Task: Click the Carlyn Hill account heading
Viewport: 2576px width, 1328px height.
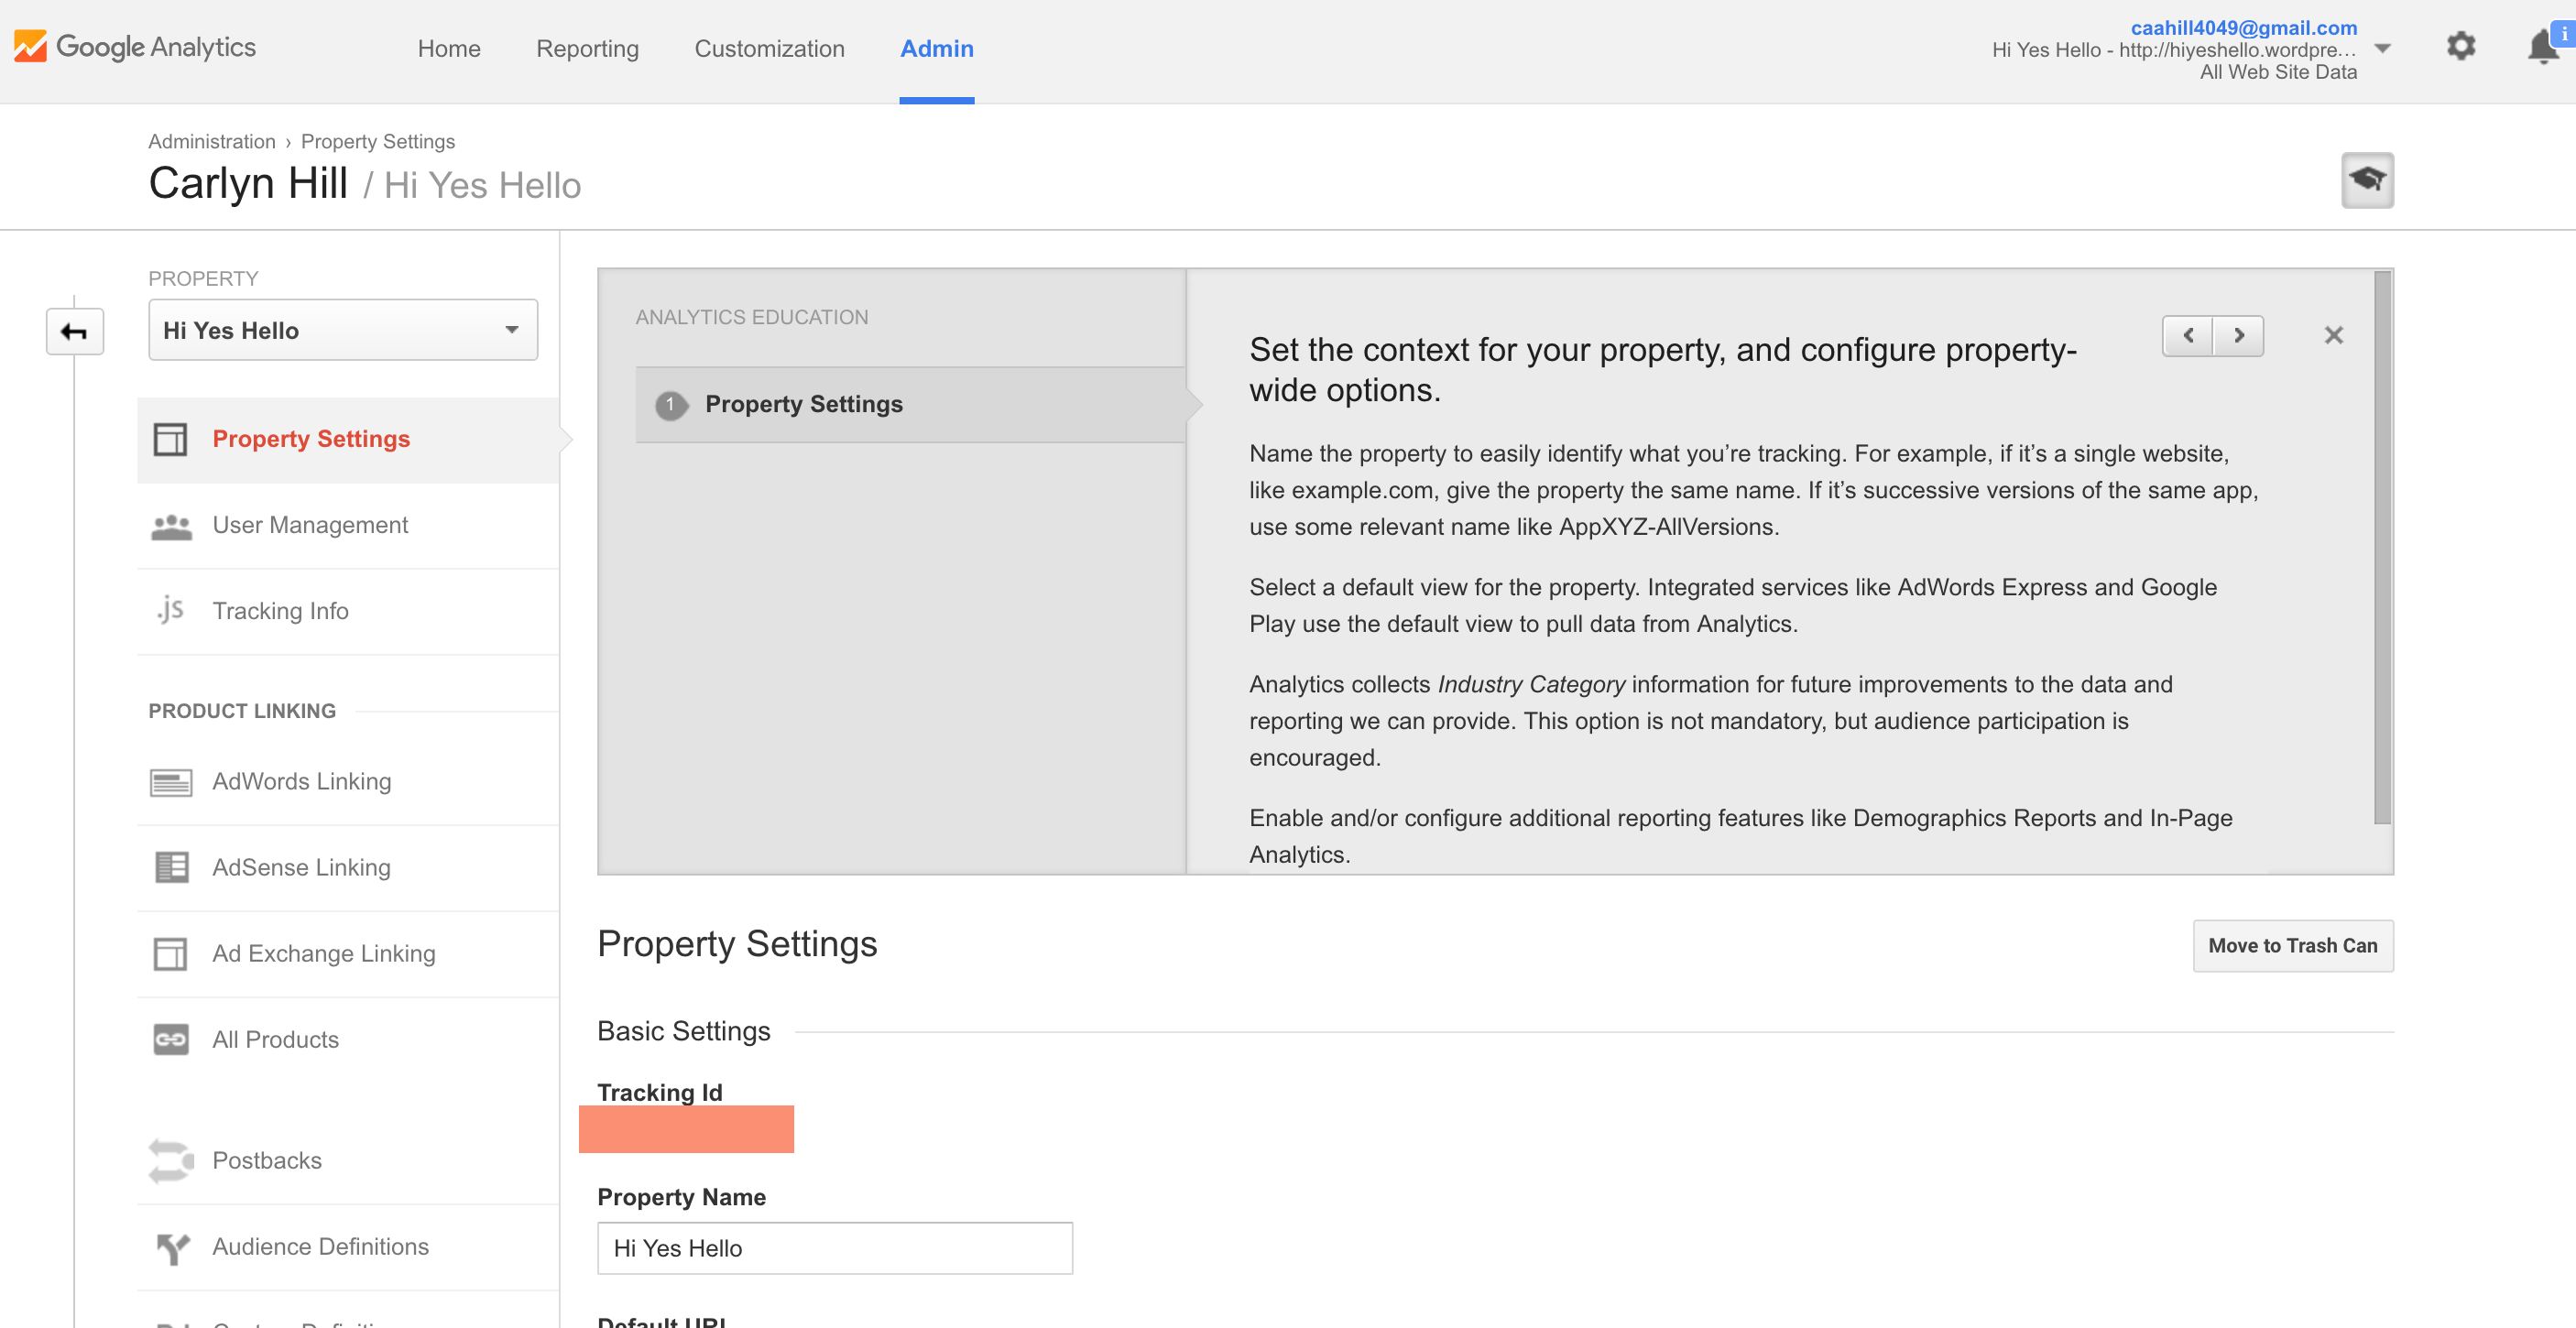Action: coord(248,184)
